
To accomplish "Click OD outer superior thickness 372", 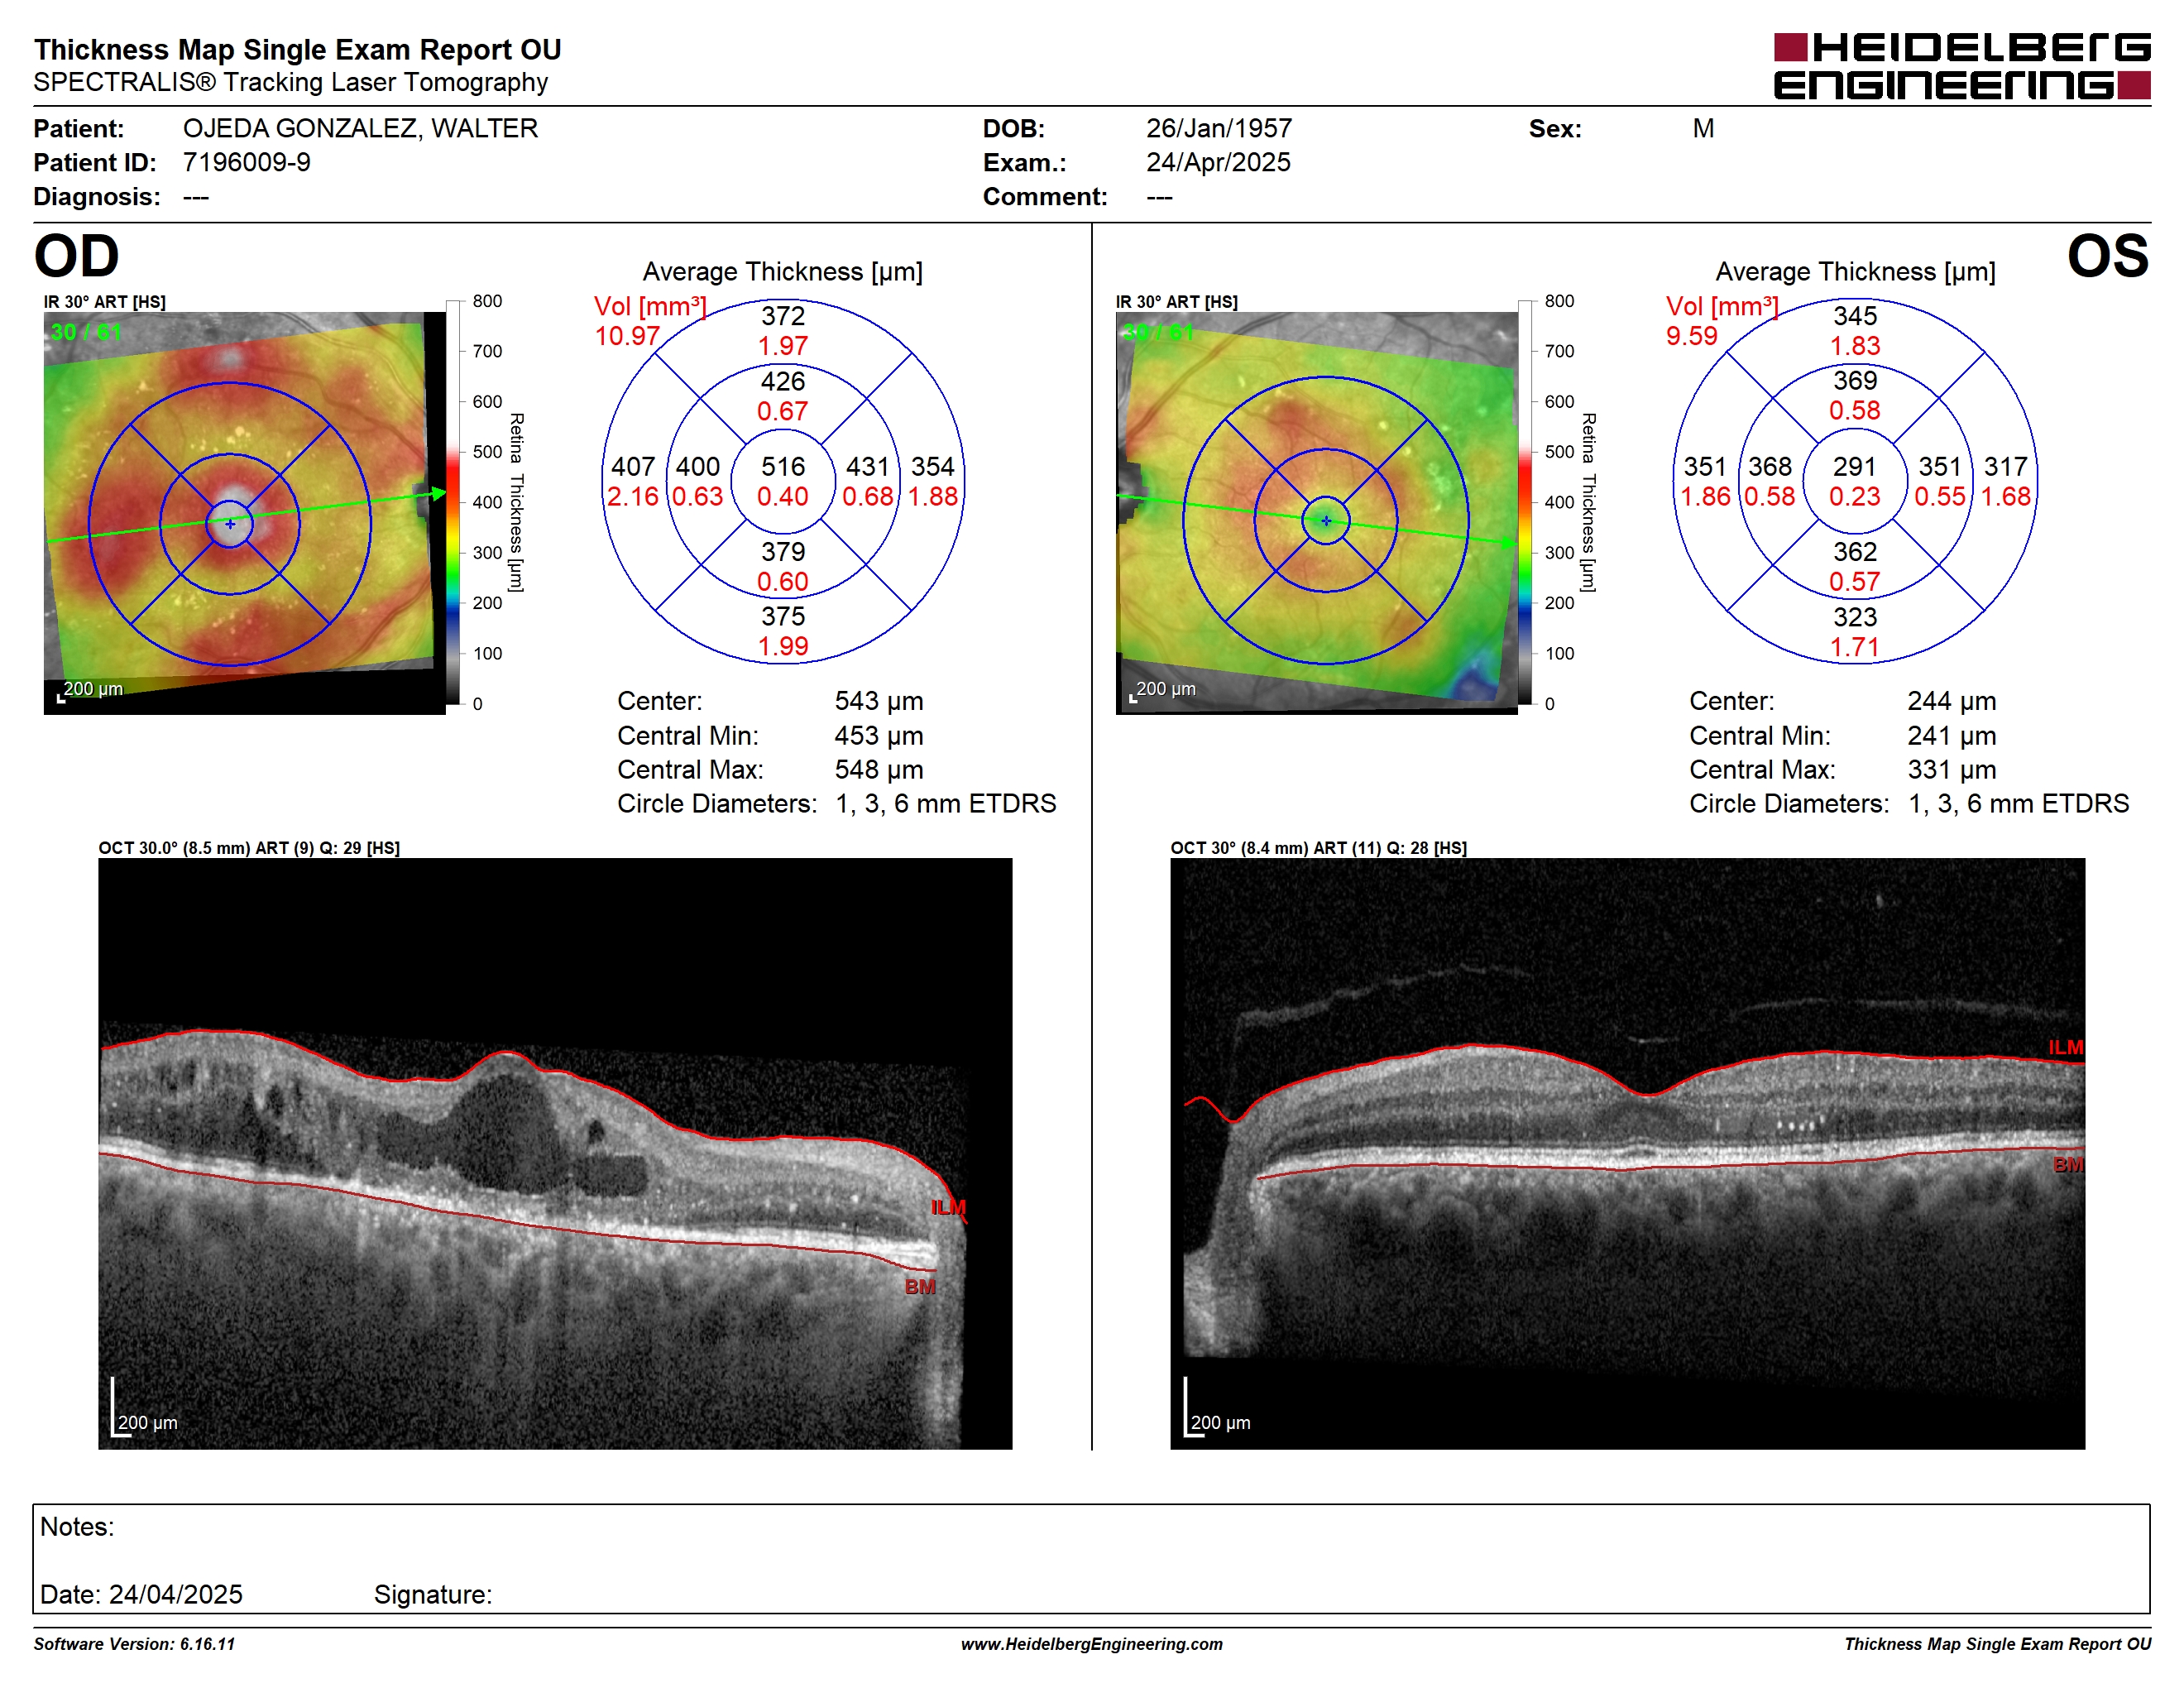I will click(782, 316).
